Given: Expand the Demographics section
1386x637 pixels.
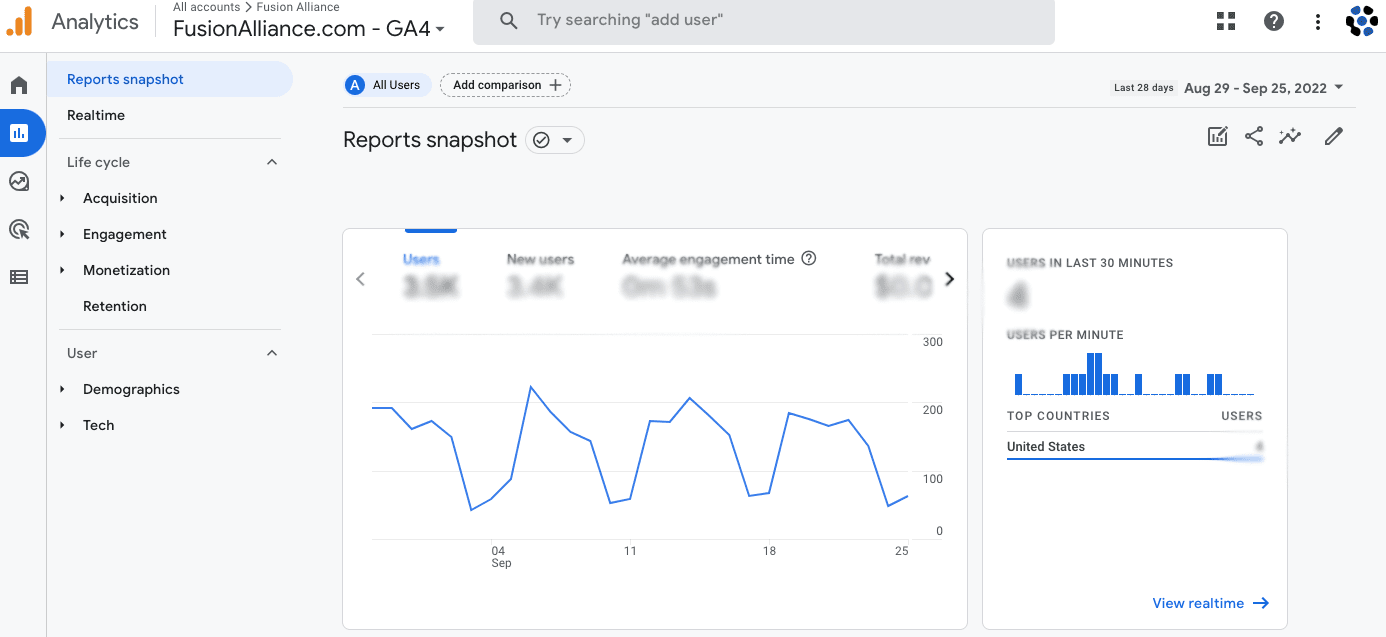Looking at the screenshot, I should pyautogui.click(x=131, y=389).
